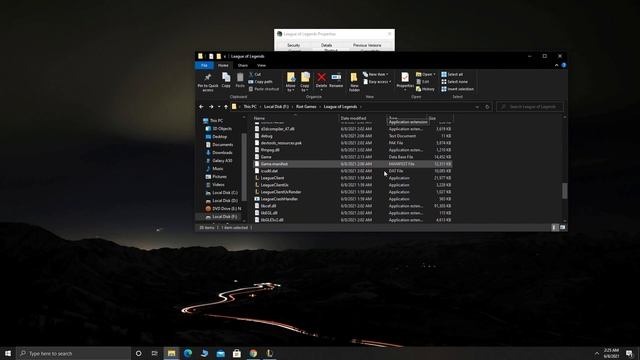
Task: Open Microsoft Store from the taskbar
Action: tap(237, 353)
